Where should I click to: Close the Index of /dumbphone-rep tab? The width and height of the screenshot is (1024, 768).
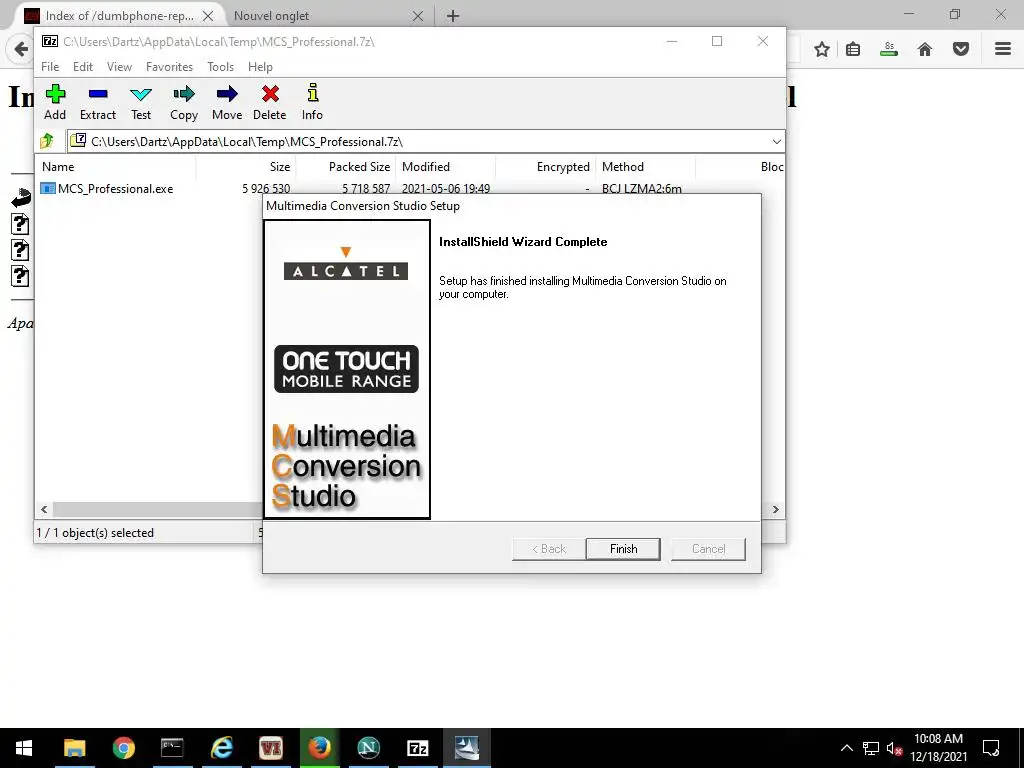pos(208,16)
